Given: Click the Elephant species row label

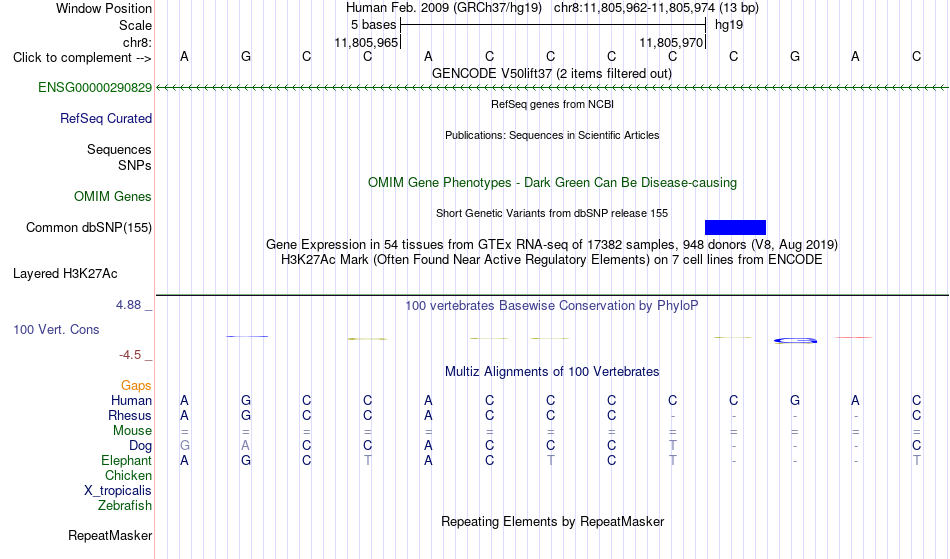Looking at the screenshot, I should coord(126,461).
